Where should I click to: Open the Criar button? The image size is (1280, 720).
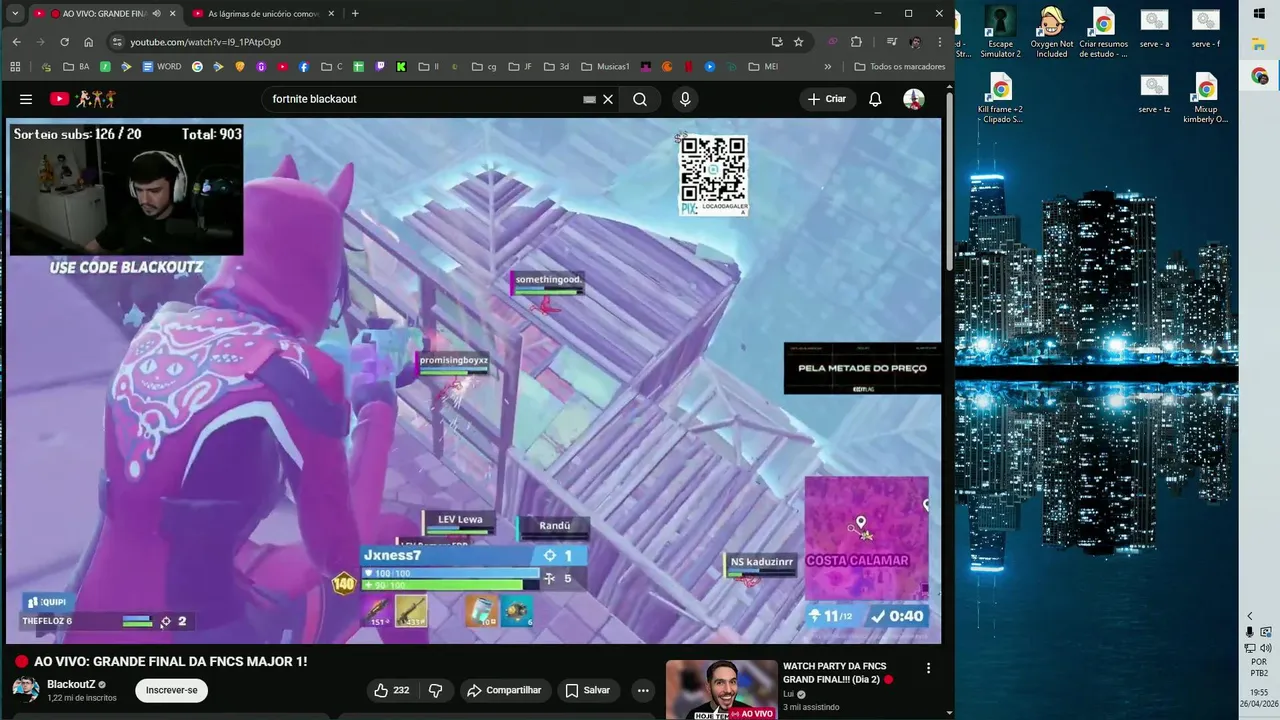pyautogui.click(x=827, y=99)
